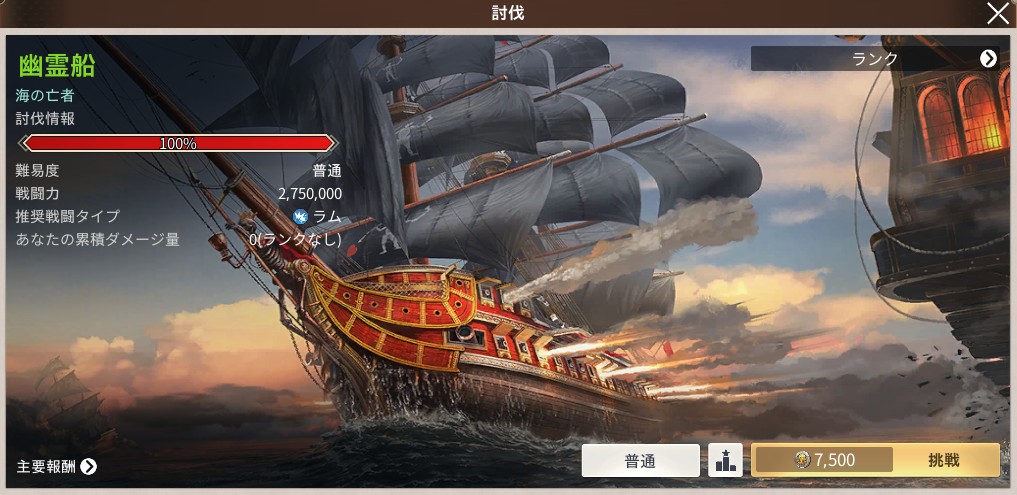Click the 討伐情報 label
Image resolution: width=1017 pixels, height=495 pixels.
click(x=45, y=119)
